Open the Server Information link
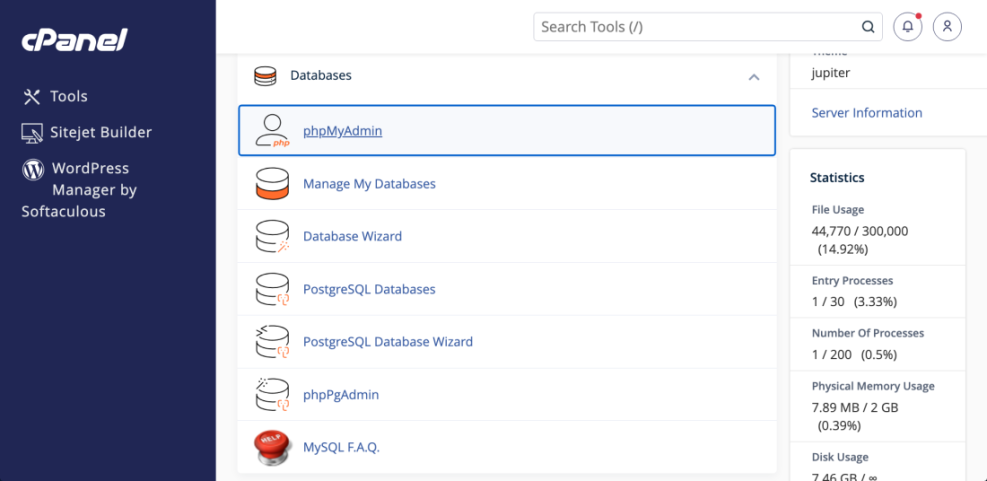 [867, 113]
